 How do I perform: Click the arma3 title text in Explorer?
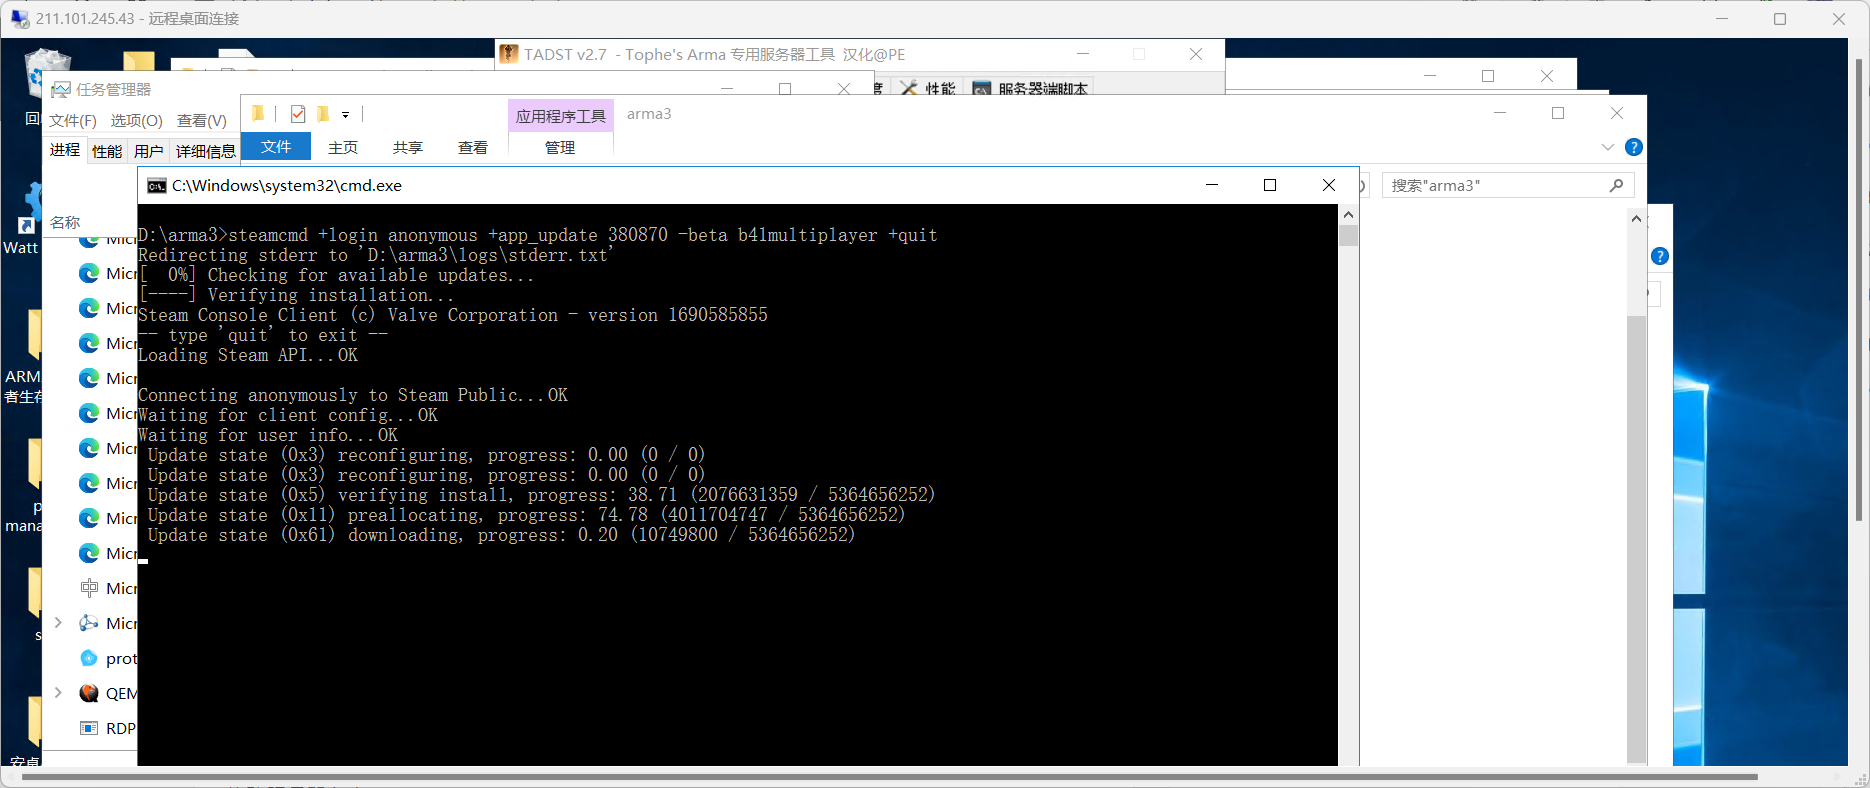click(649, 114)
